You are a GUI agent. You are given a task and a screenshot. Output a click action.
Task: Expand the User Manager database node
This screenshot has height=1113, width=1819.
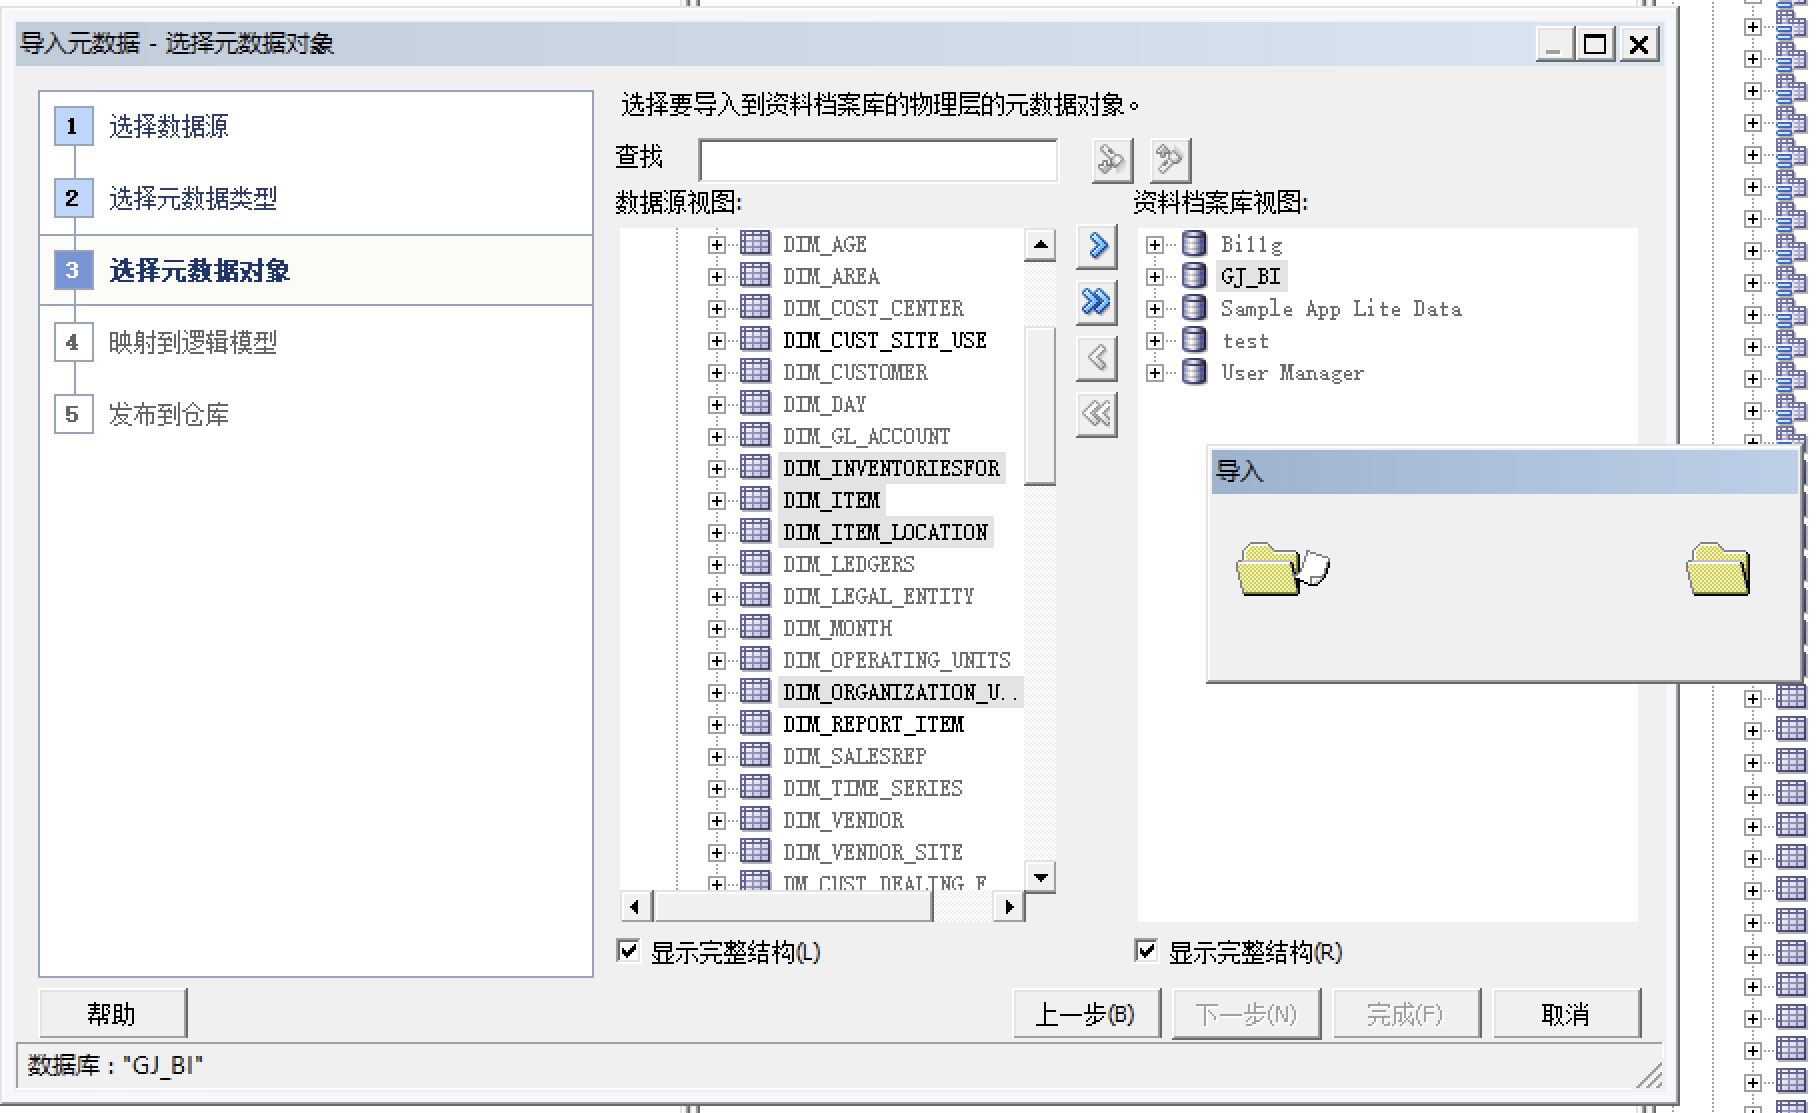pyautogui.click(x=1155, y=373)
